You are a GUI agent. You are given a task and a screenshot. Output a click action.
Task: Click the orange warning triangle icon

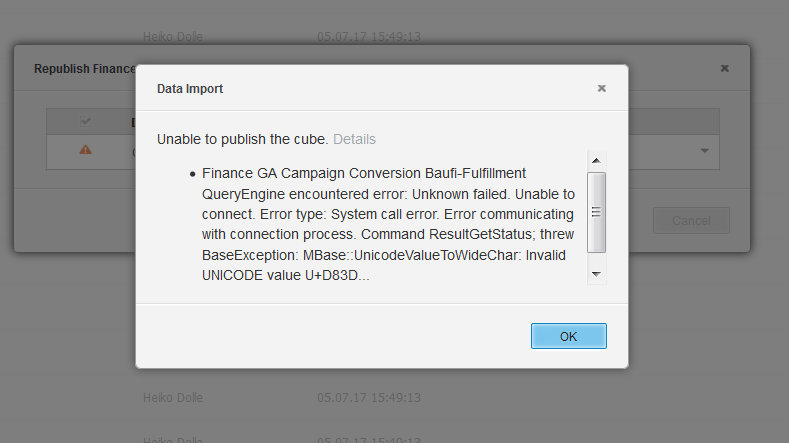coord(86,150)
